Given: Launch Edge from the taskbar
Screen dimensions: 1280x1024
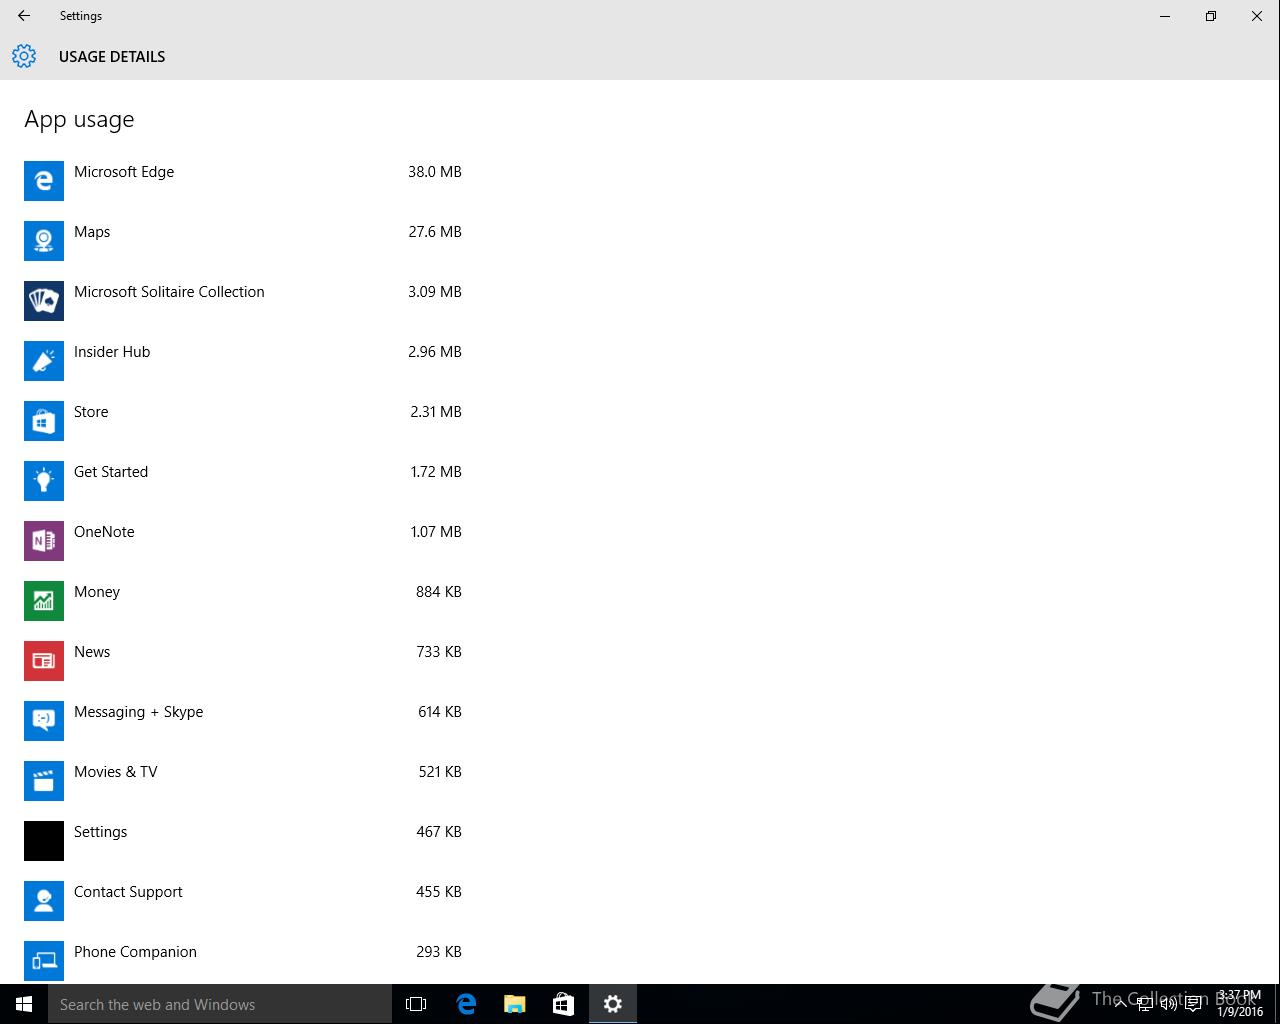Looking at the screenshot, I should pos(466,1004).
